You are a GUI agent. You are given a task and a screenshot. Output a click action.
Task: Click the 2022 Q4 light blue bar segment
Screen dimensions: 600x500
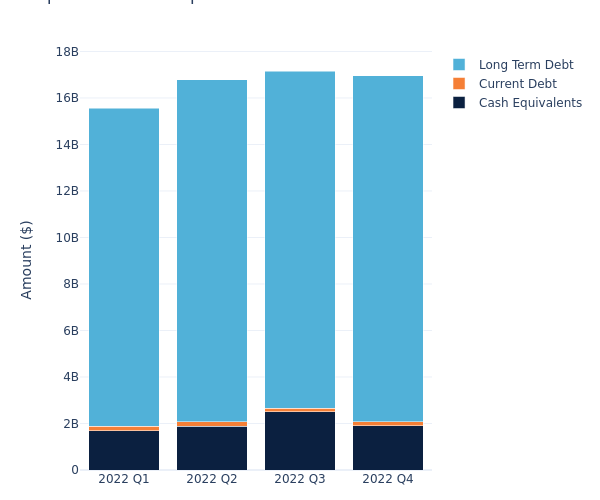pos(388,248)
